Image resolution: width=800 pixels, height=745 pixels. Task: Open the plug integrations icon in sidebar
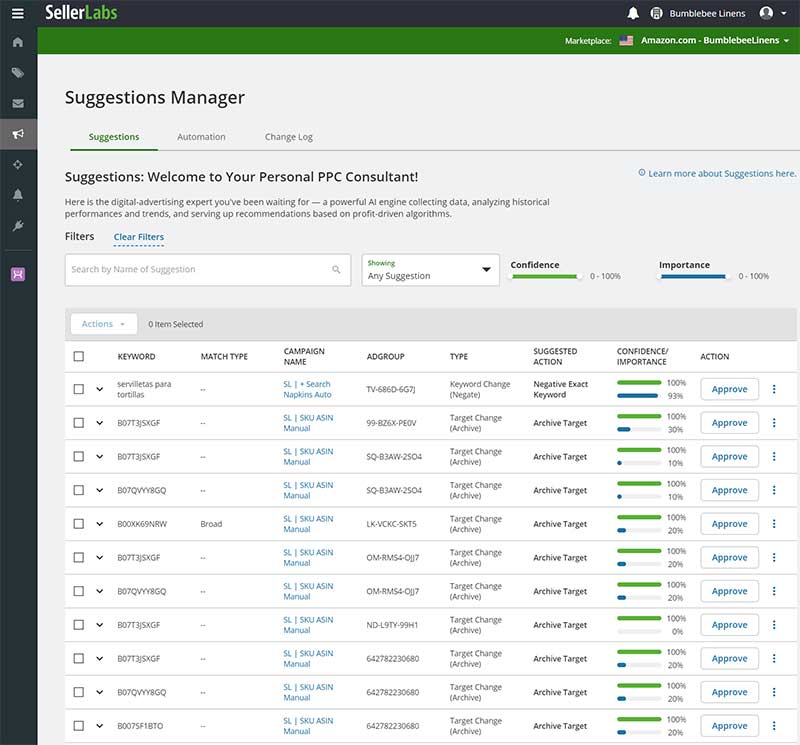pyautogui.click(x=18, y=226)
